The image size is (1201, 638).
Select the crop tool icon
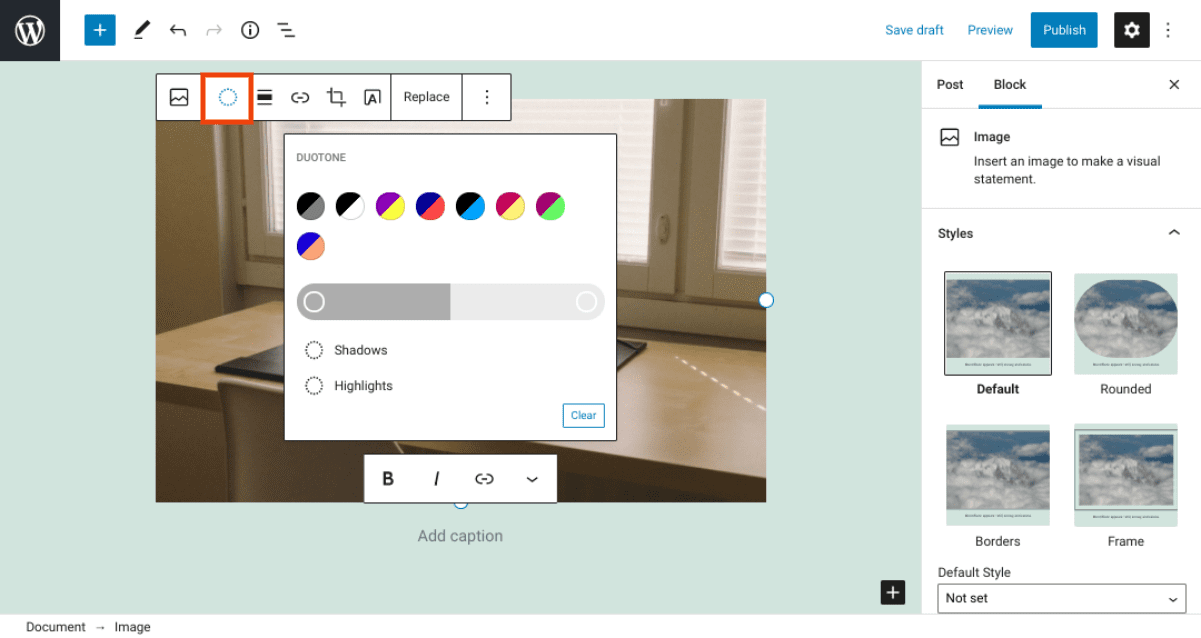[x=336, y=97]
